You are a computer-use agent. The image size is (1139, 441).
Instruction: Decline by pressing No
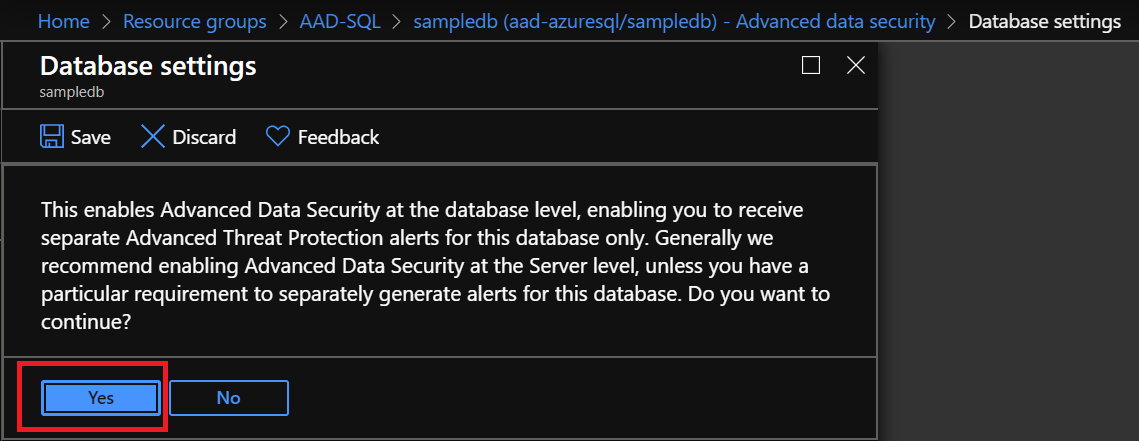coord(228,398)
